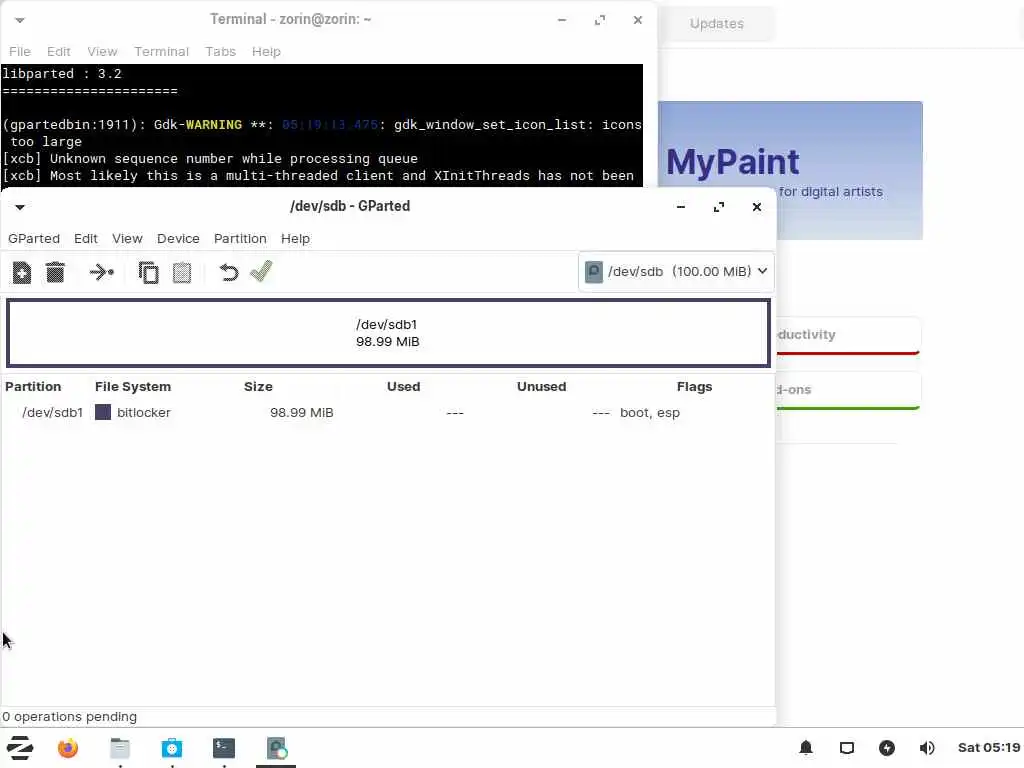The image size is (1024, 768).
Task: Click the boot, esp flags cell
Action: point(650,413)
